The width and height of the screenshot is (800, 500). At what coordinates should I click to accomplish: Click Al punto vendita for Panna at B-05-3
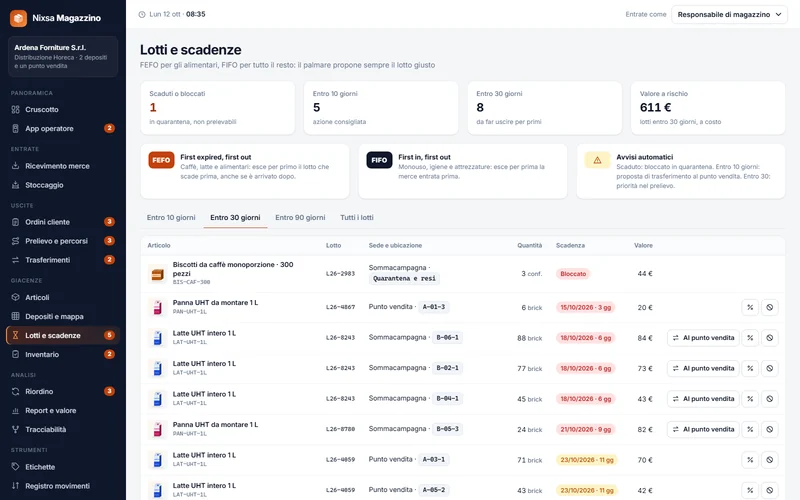point(703,430)
